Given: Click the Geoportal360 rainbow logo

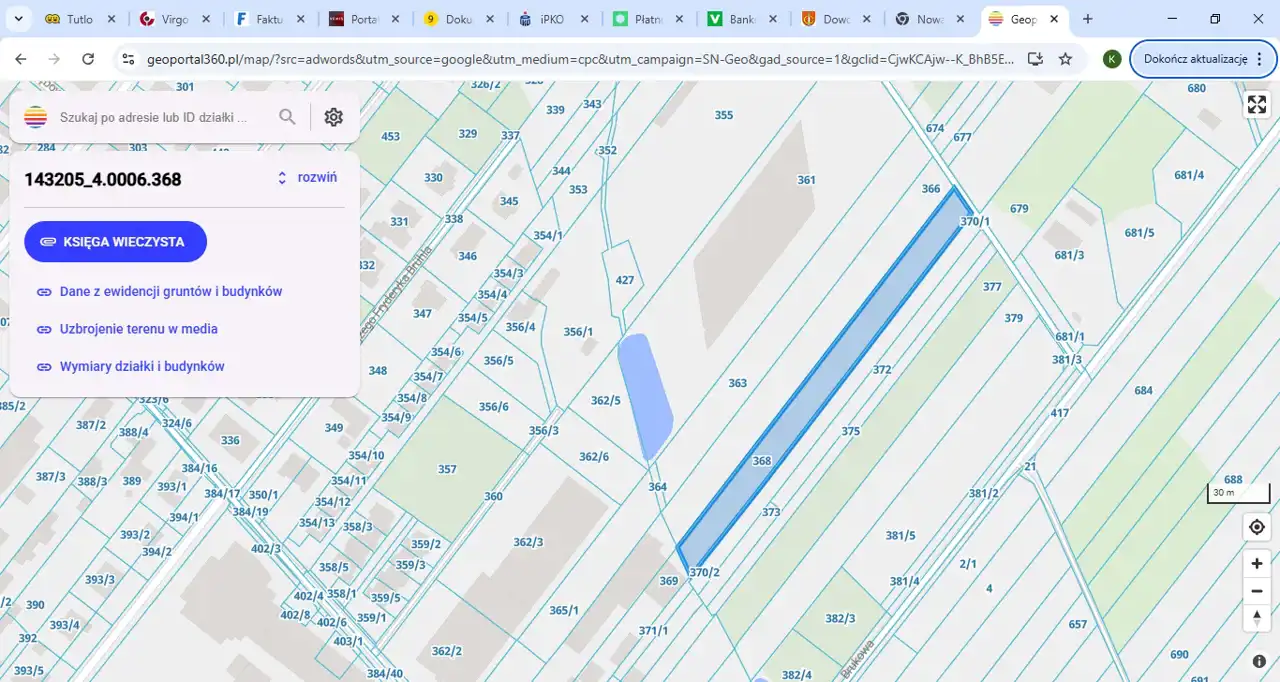Looking at the screenshot, I should click(x=35, y=117).
